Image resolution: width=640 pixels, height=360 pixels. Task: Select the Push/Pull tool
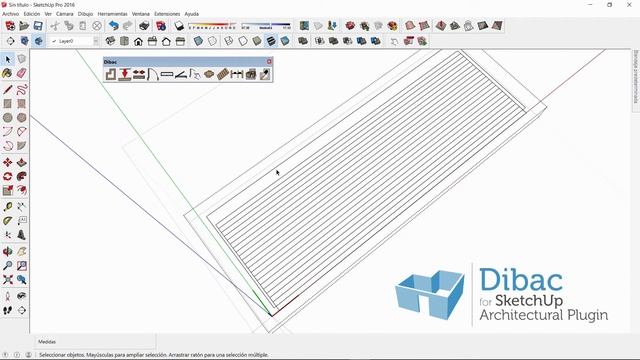pos(21,162)
